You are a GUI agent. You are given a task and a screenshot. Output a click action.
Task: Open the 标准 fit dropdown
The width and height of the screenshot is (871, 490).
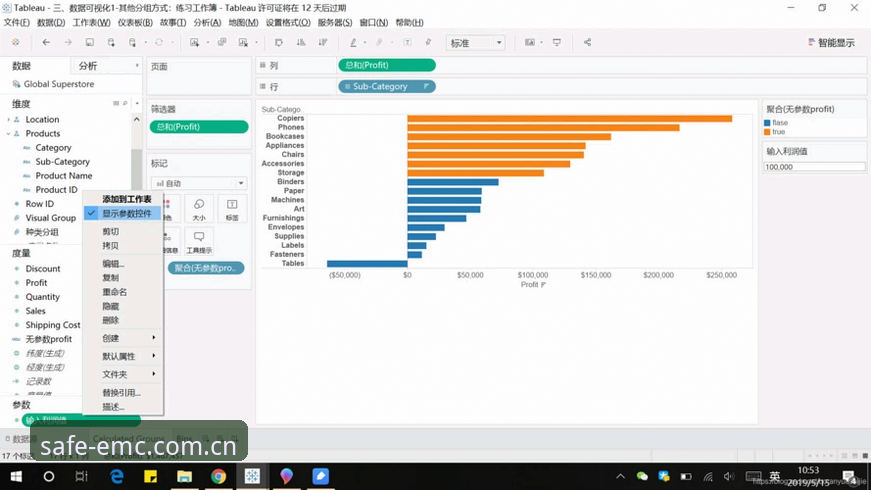pos(475,43)
